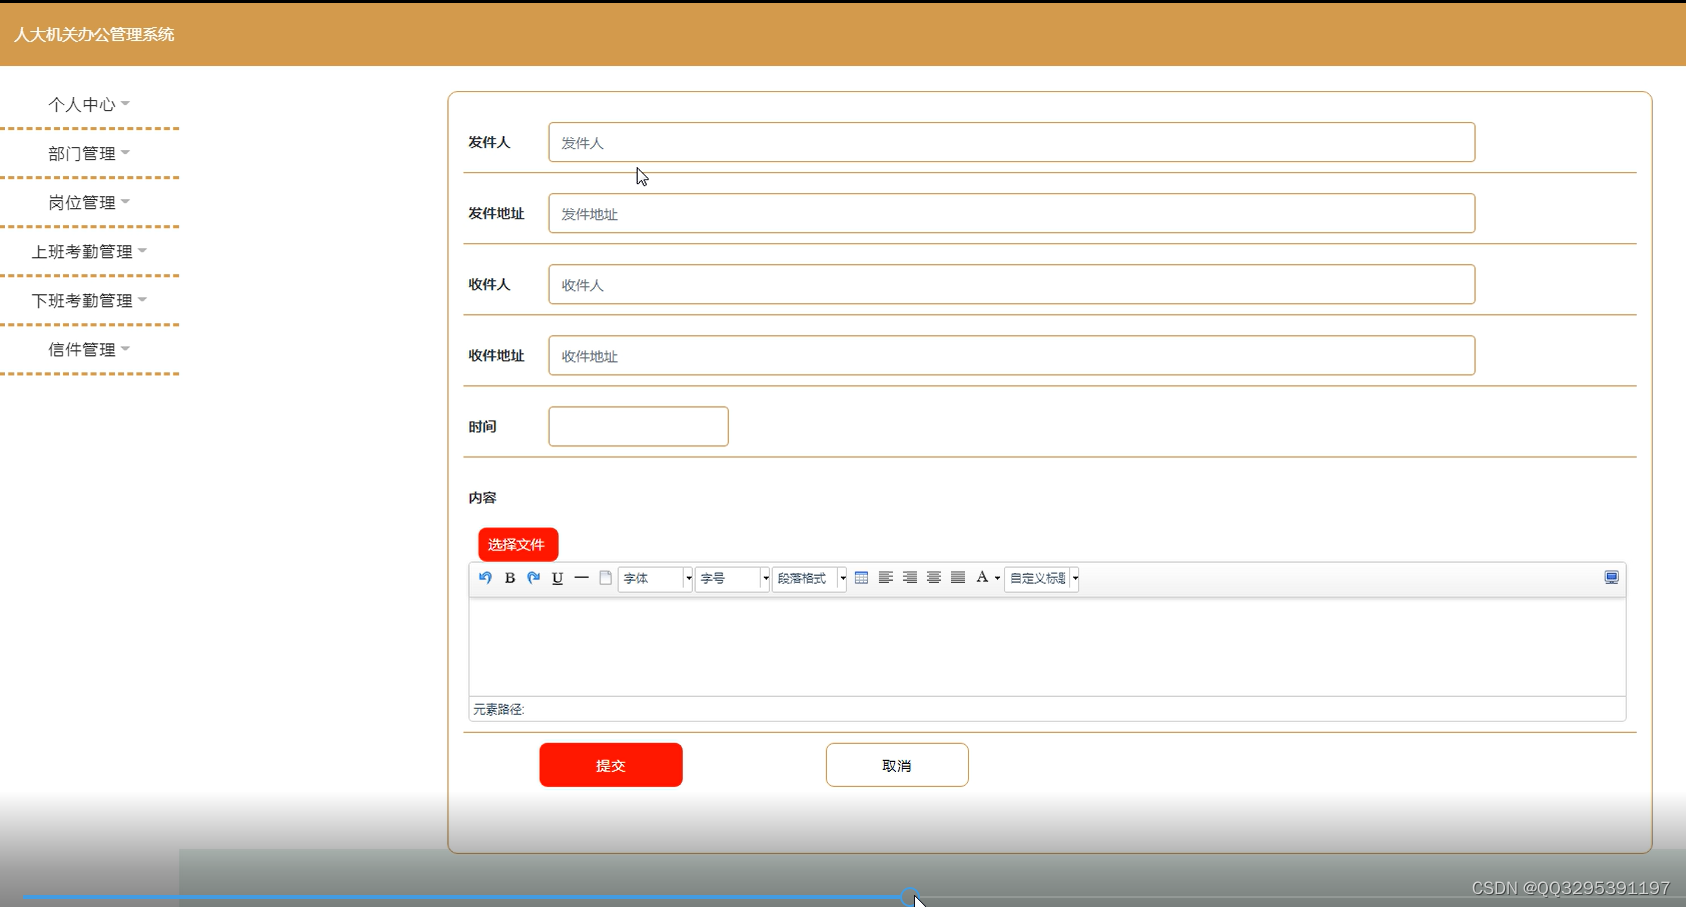Focus the 收件人 input field

[1012, 284]
